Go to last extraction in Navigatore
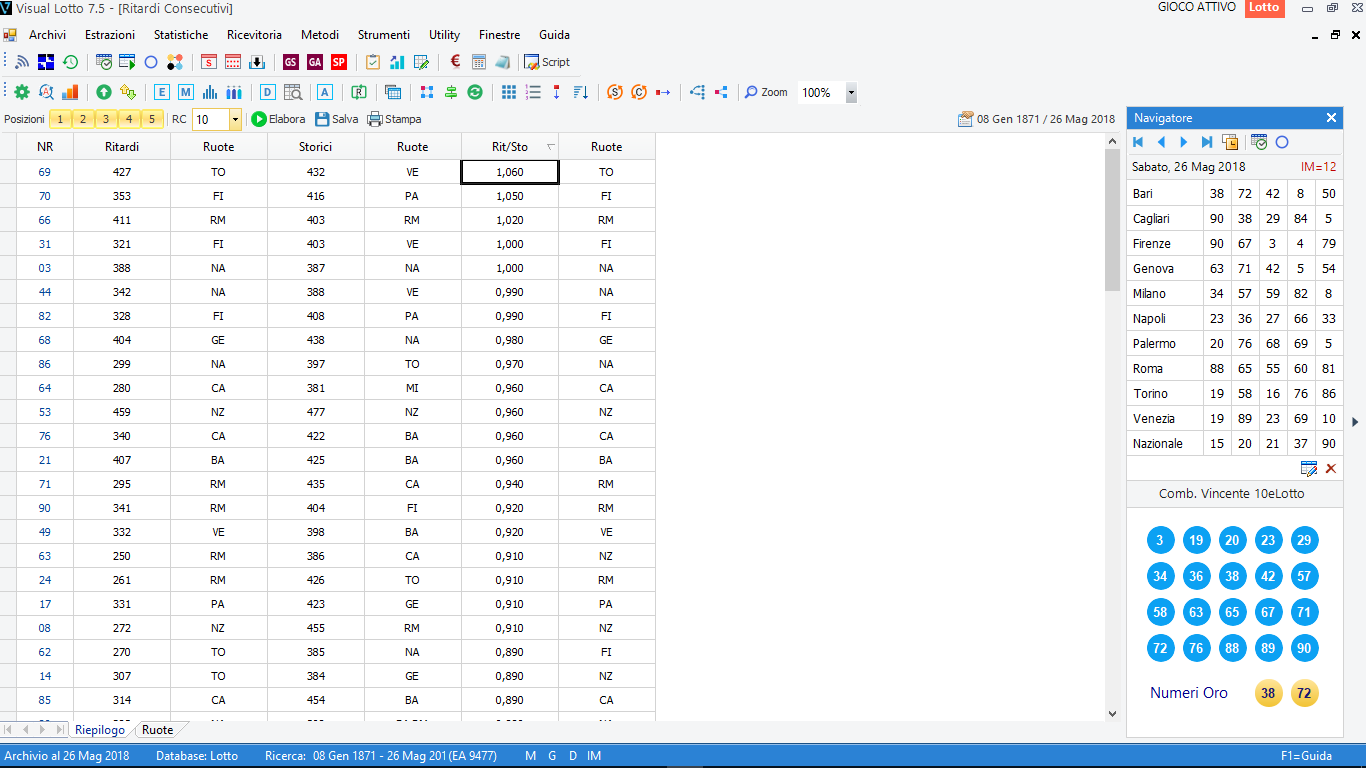This screenshot has width=1366, height=768. click(x=1207, y=142)
